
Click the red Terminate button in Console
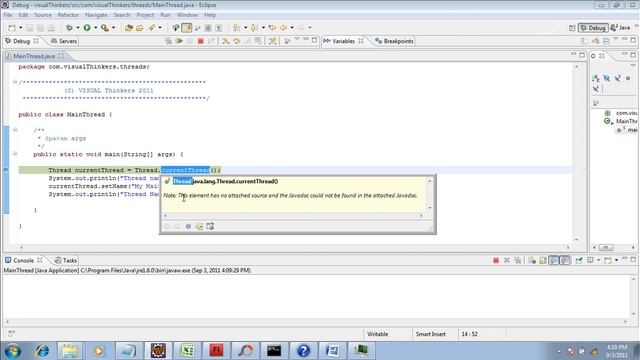[x=496, y=260]
